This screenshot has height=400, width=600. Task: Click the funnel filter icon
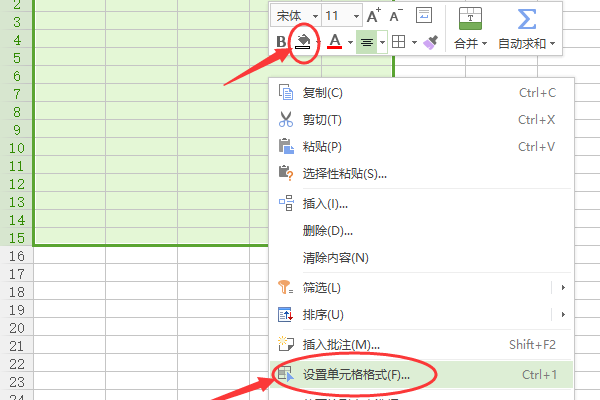click(x=285, y=287)
